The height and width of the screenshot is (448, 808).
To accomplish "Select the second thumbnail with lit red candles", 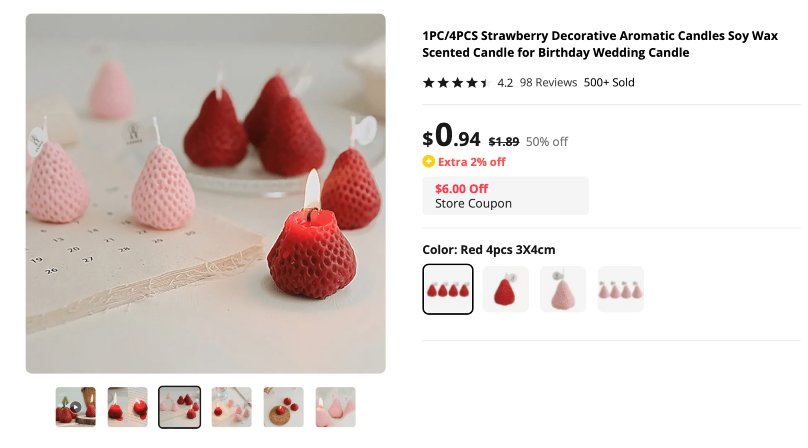I will (128, 407).
